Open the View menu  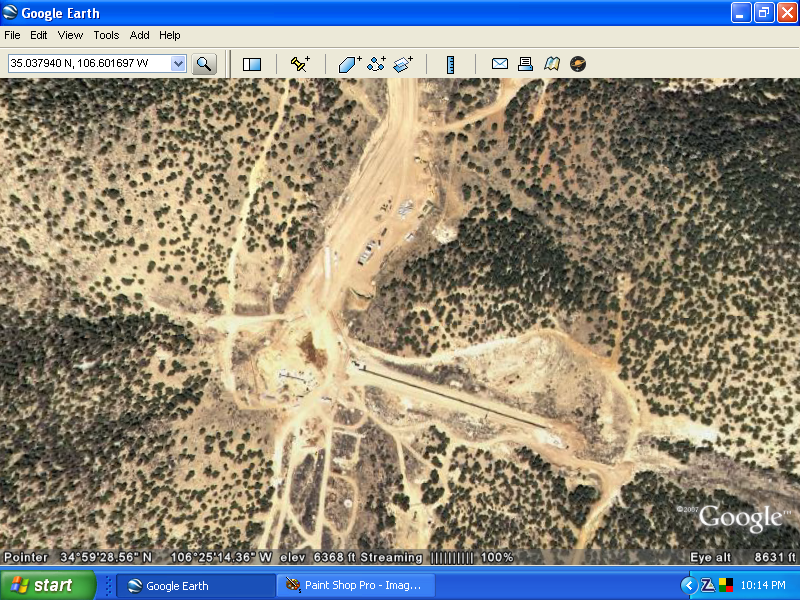click(x=70, y=35)
